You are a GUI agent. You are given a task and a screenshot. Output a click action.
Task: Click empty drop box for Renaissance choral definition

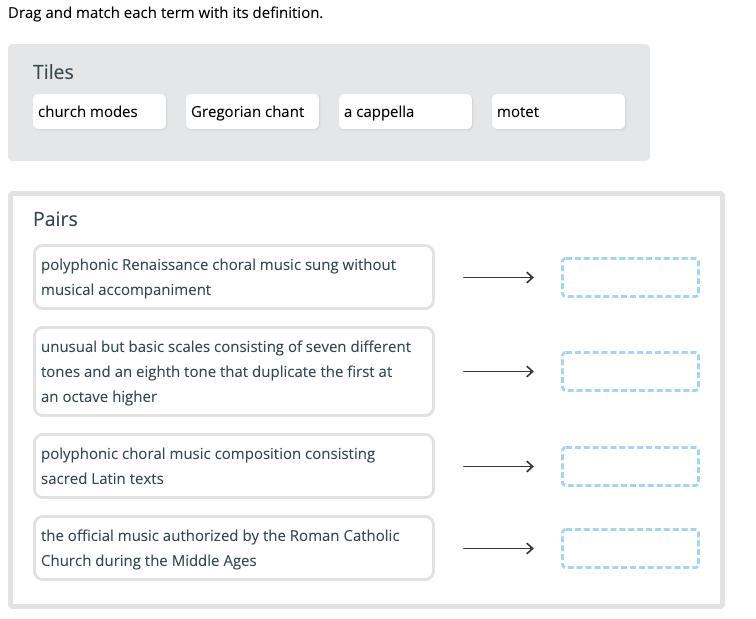[630, 277]
